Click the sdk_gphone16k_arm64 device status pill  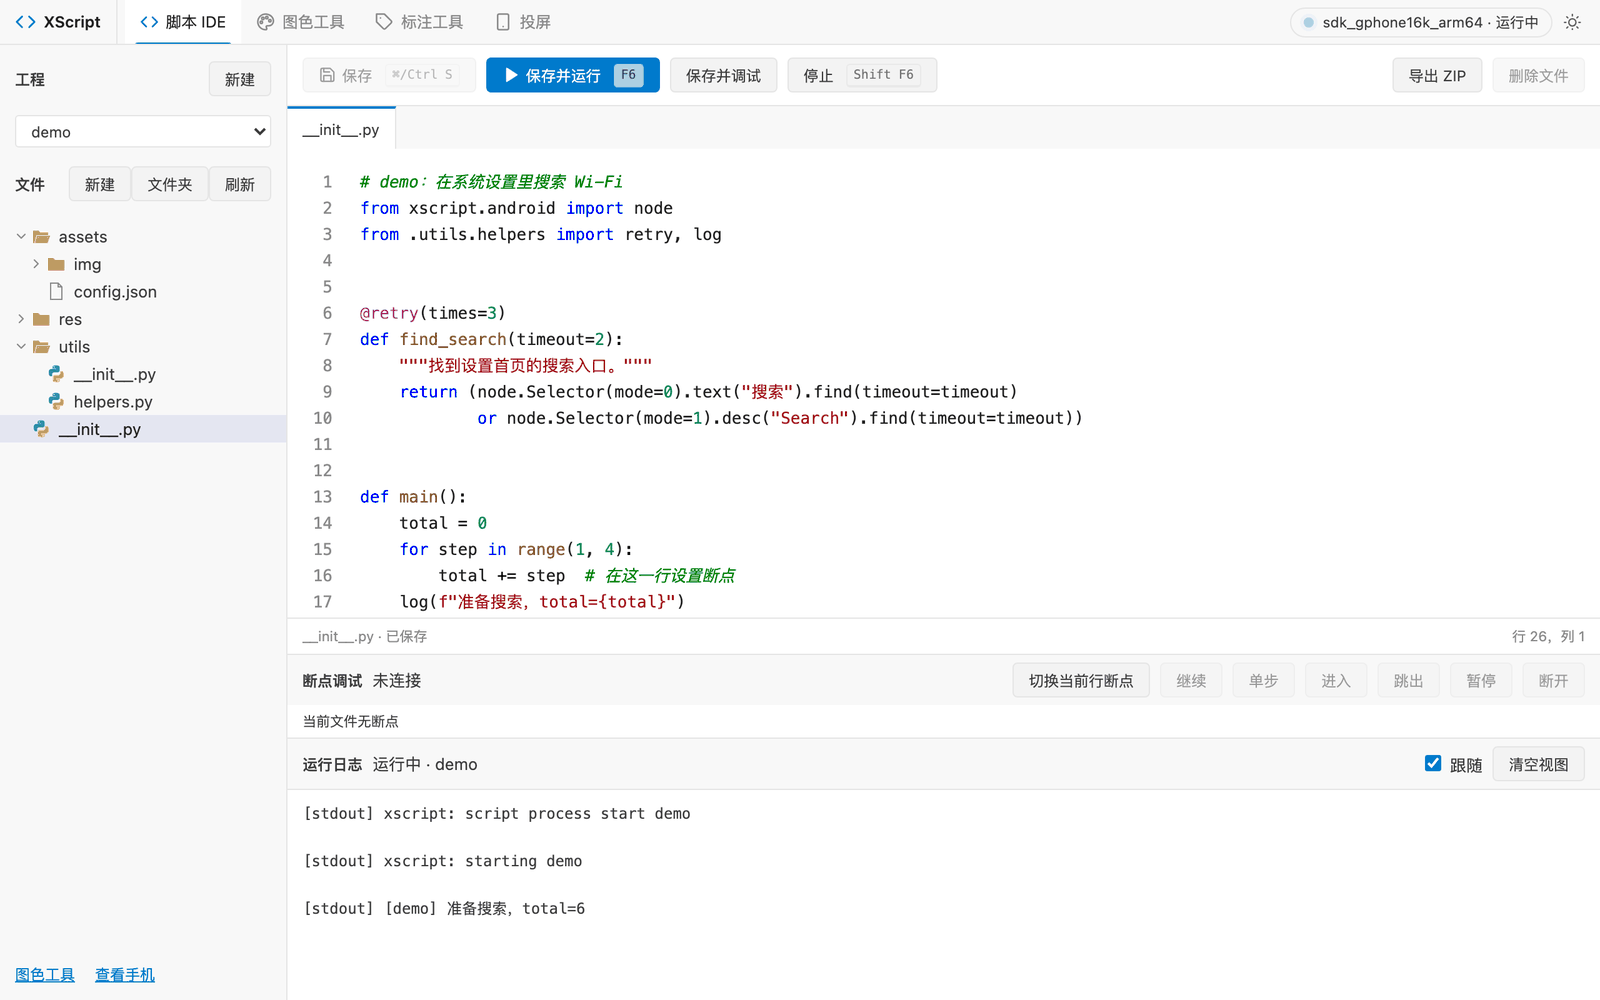[1420, 22]
